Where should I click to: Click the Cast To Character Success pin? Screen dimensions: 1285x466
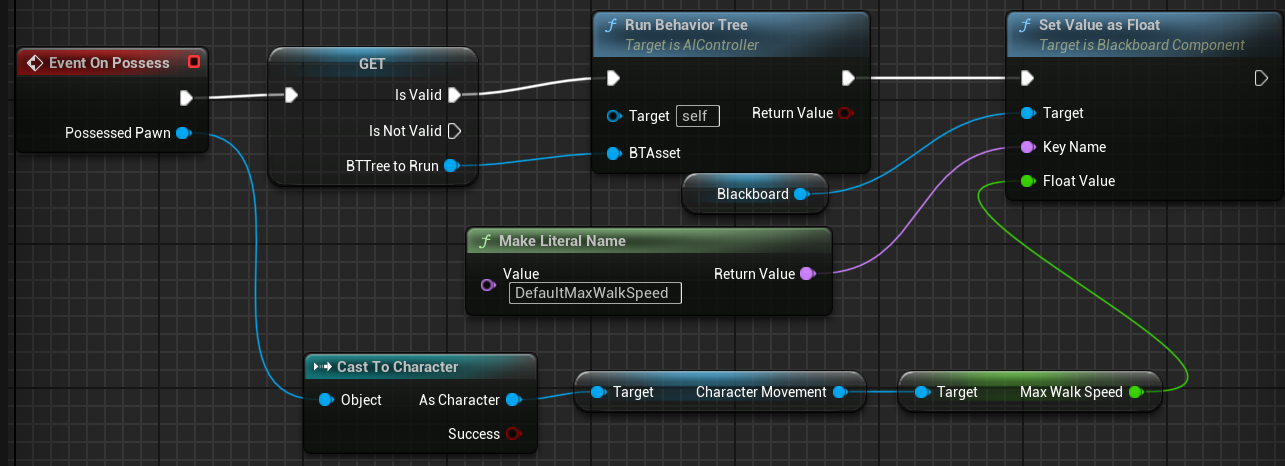tap(513, 434)
